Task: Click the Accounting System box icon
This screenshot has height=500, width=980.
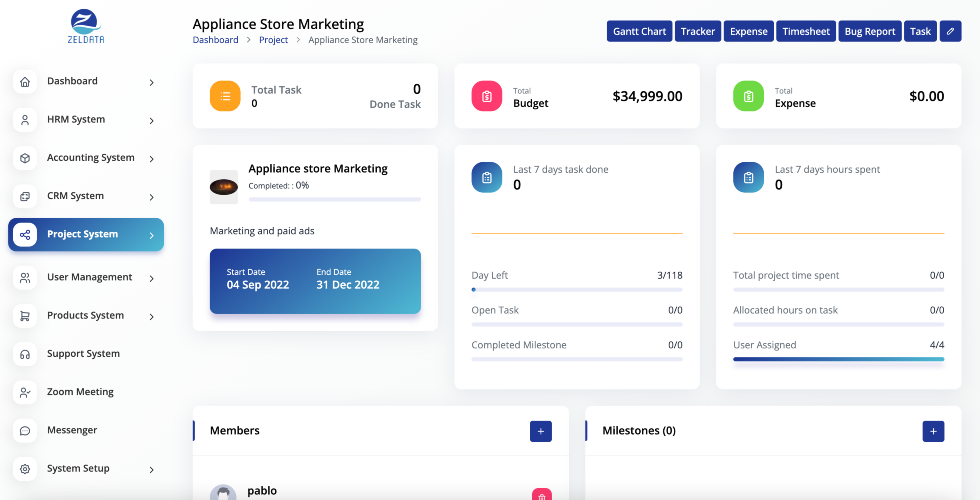Action: tap(25, 158)
